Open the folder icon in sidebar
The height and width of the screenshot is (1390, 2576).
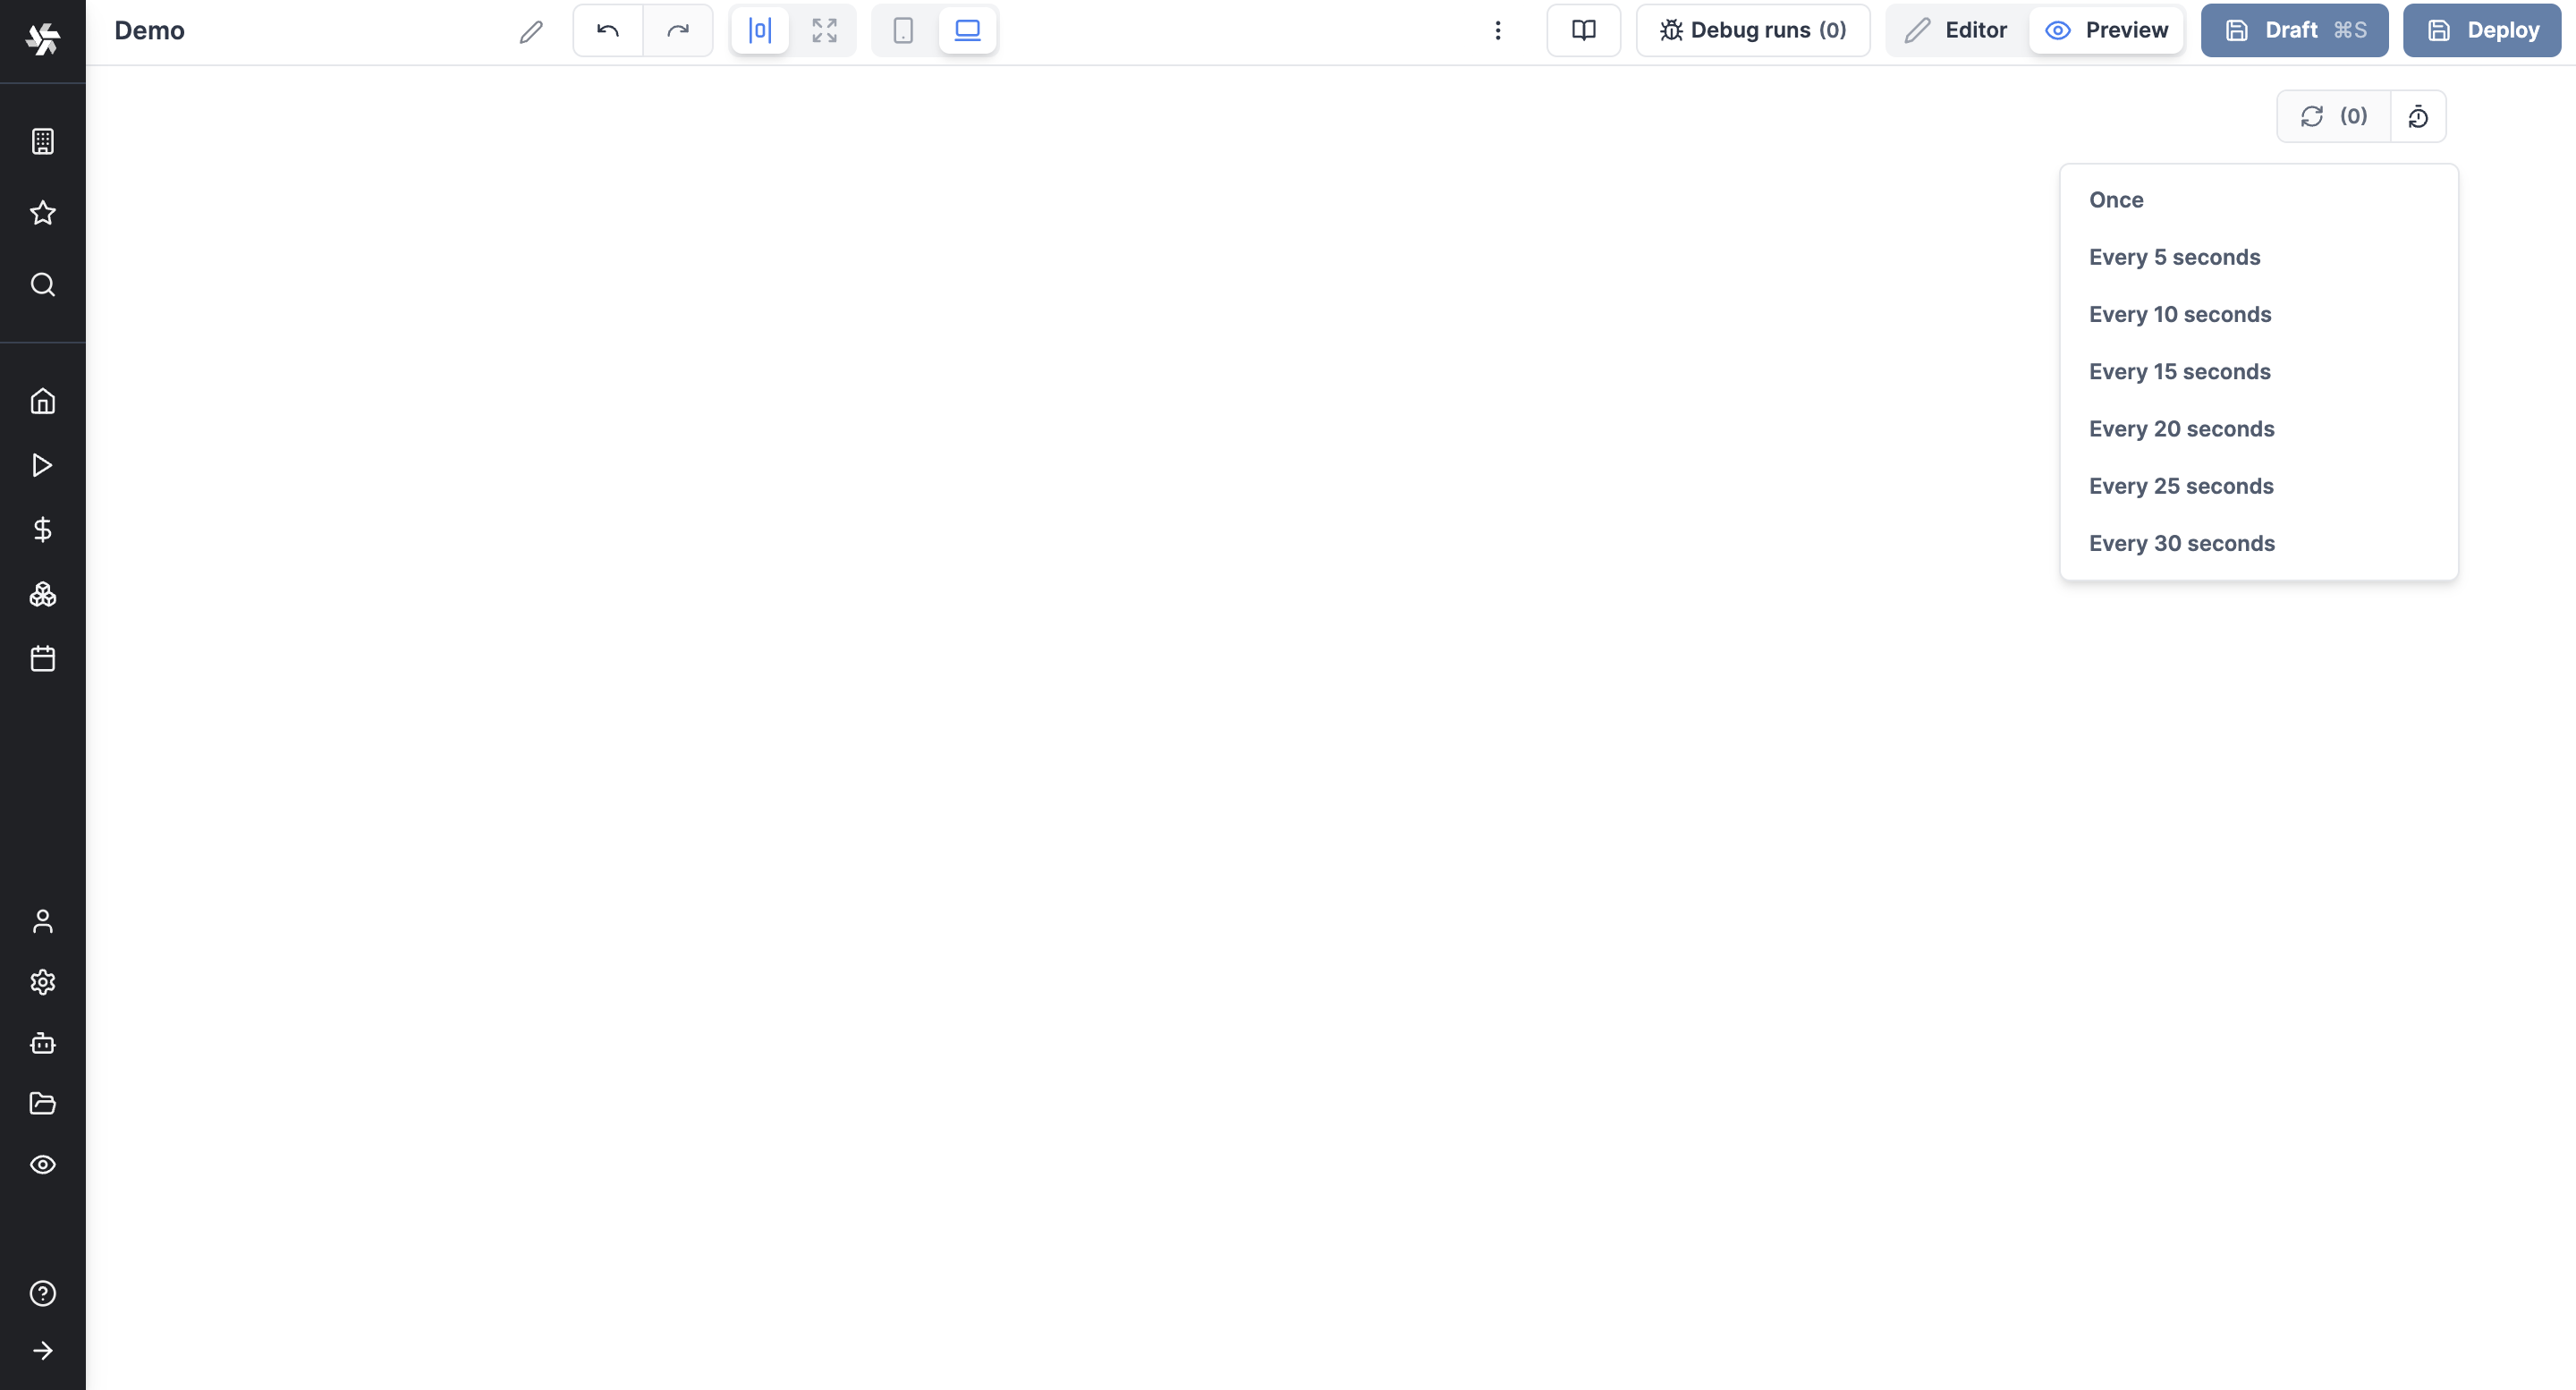coord(42,1103)
